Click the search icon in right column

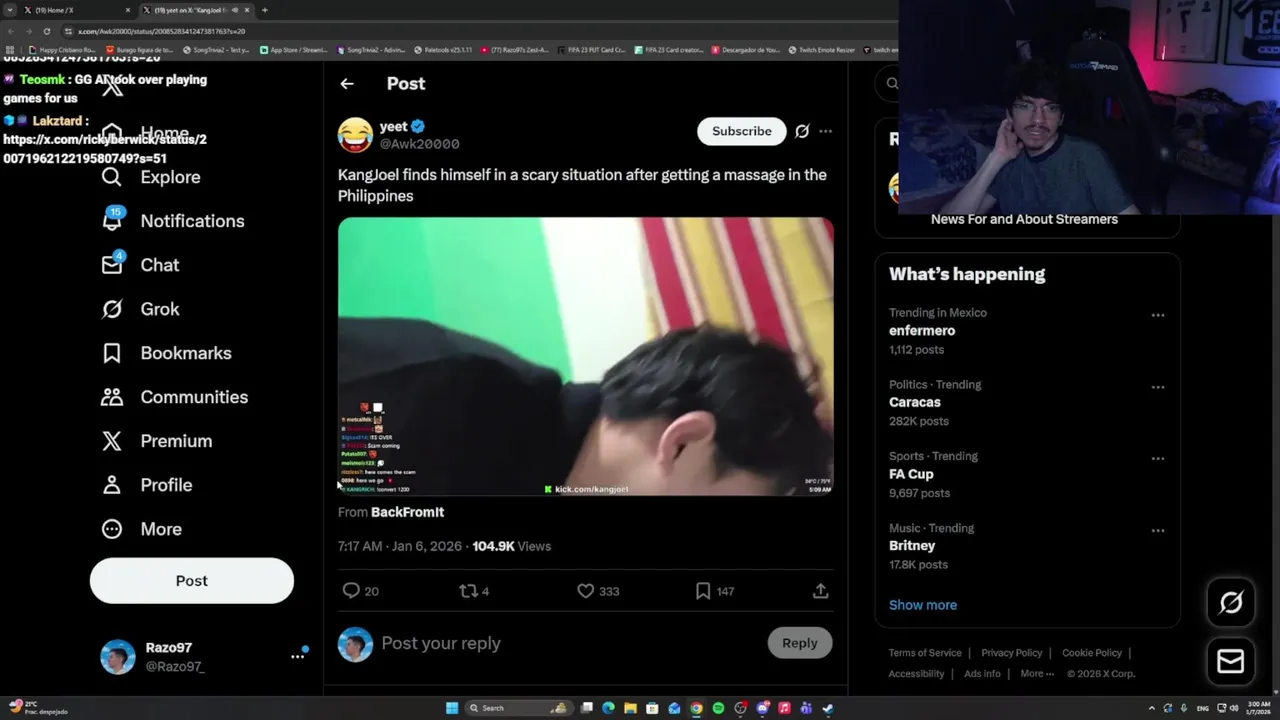pyautogui.click(x=892, y=84)
